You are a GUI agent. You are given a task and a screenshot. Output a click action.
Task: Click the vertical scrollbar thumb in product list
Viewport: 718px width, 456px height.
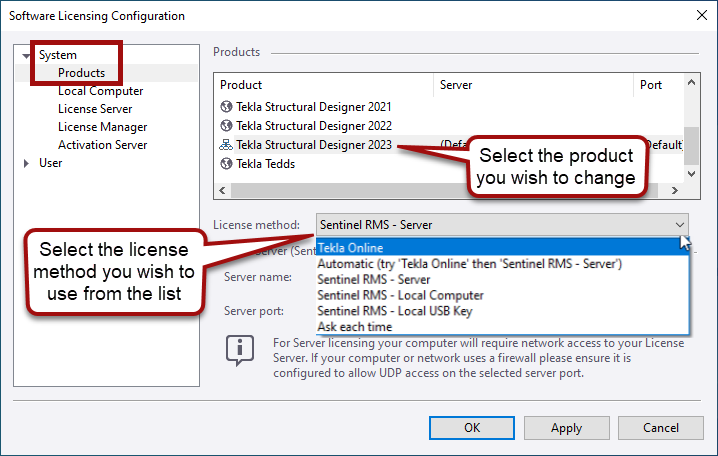691,146
